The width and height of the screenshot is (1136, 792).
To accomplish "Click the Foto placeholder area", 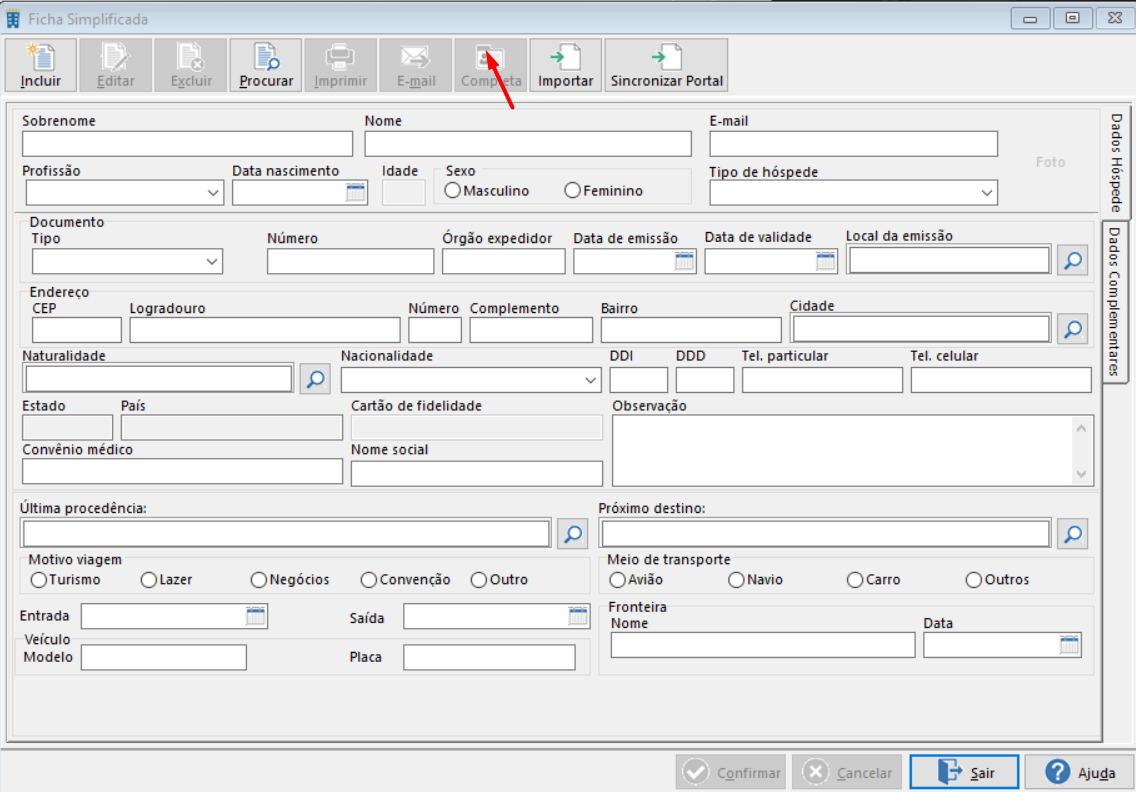I will 1051,162.
